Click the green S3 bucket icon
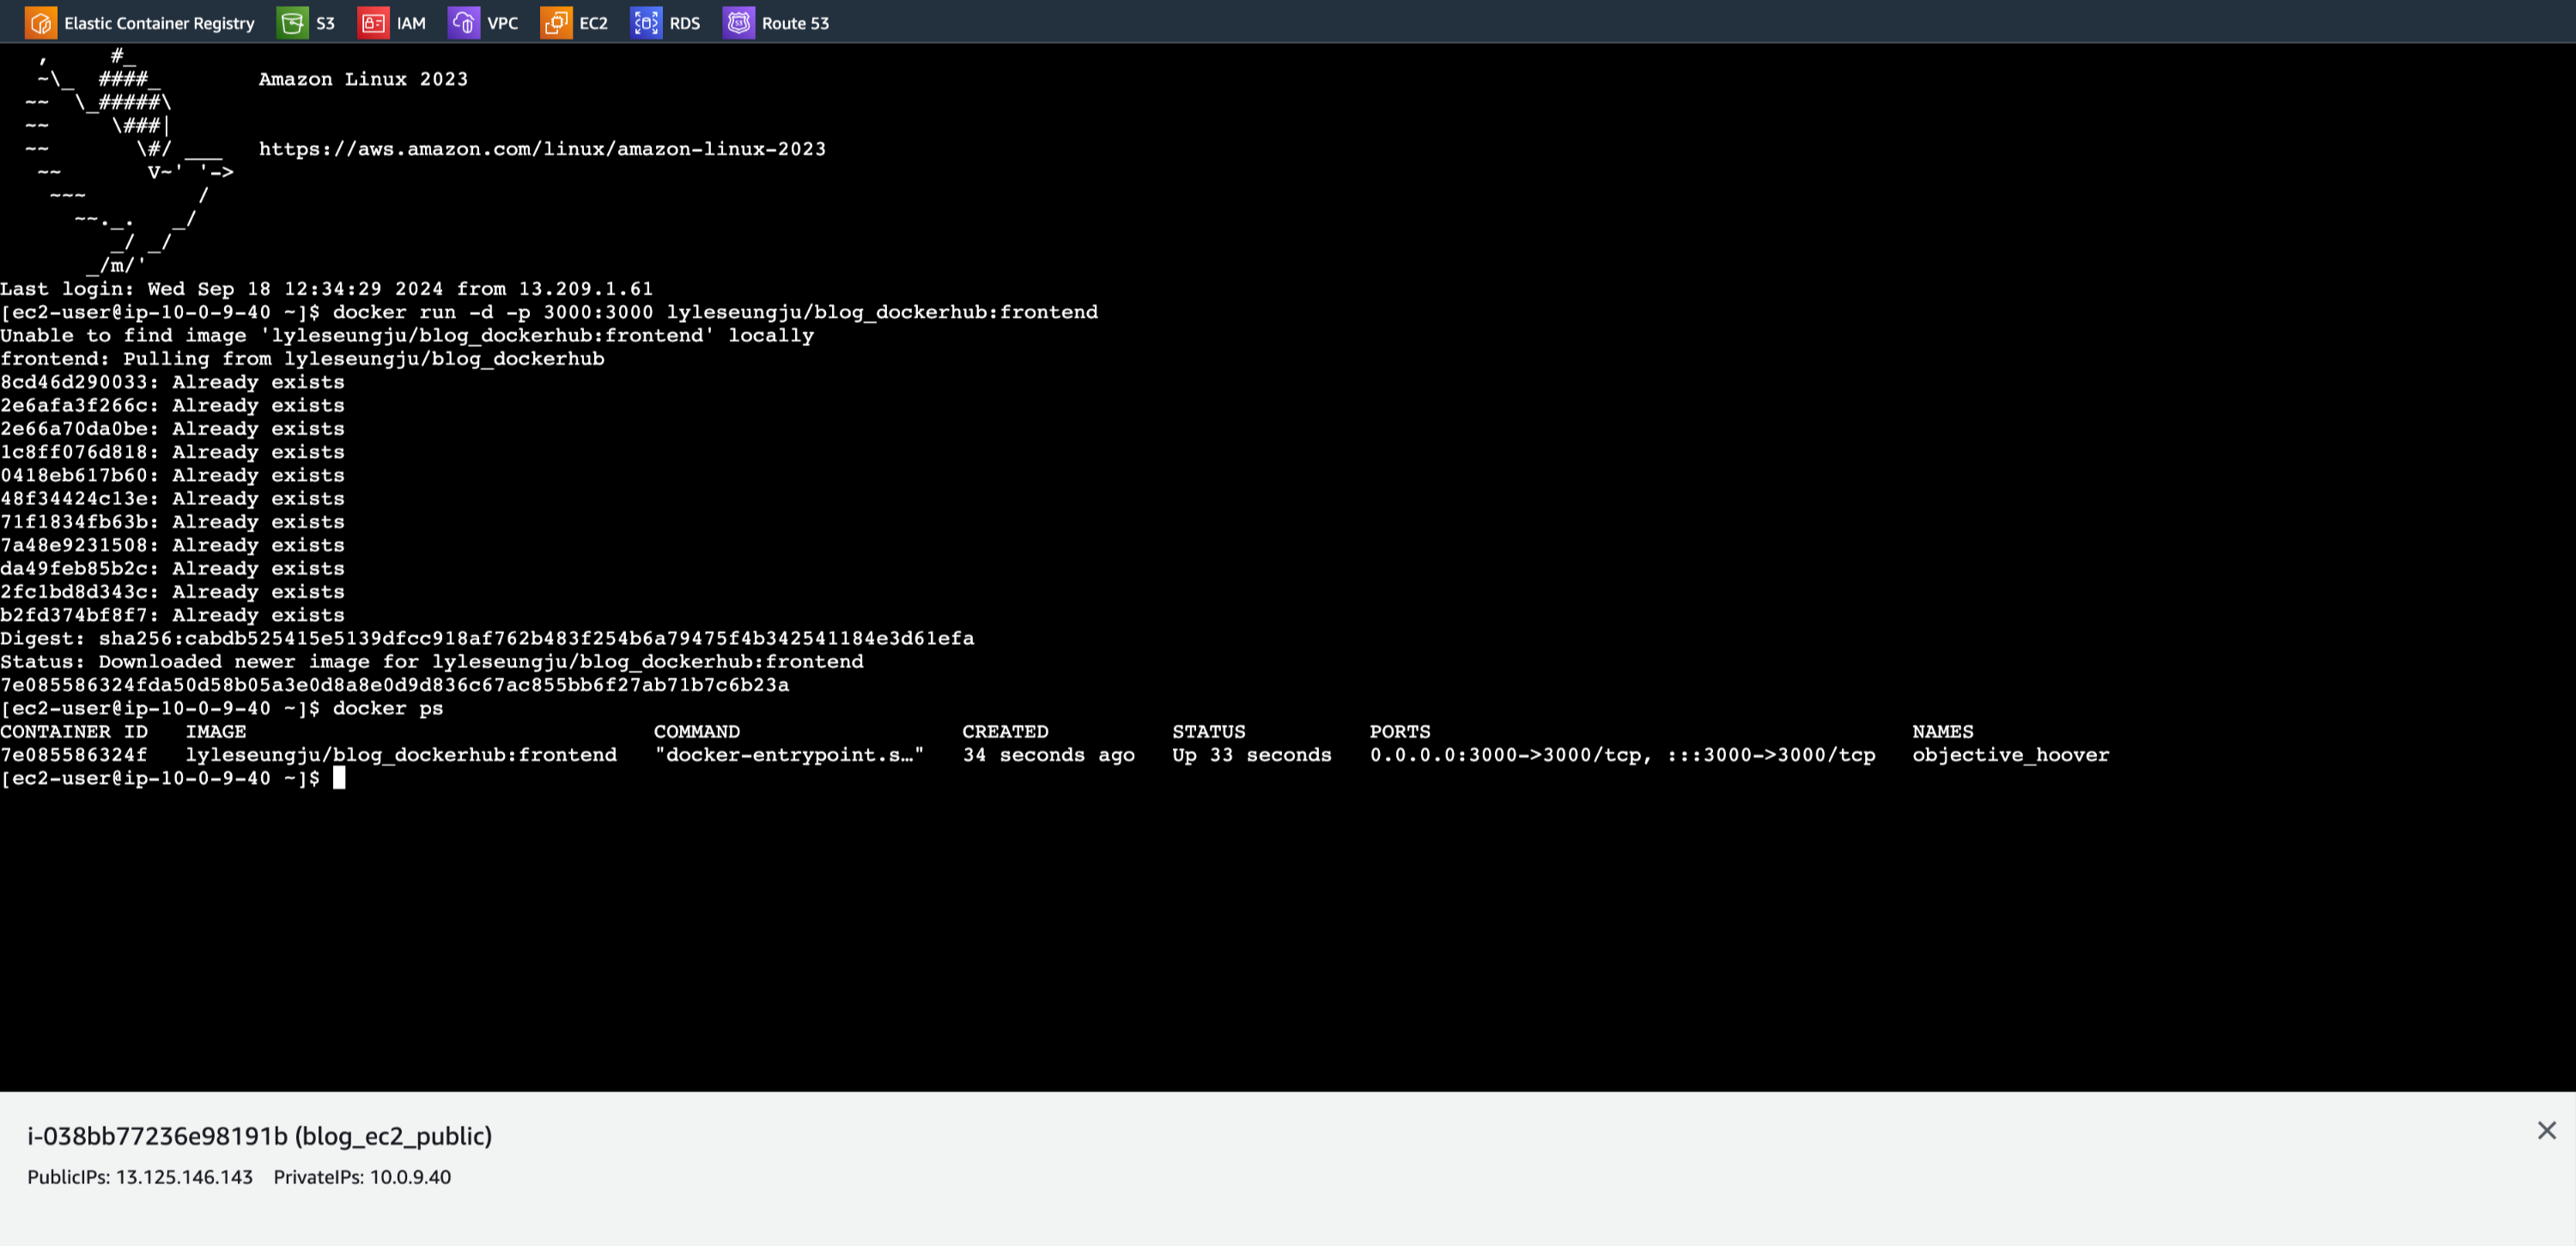This screenshot has height=1246, width=2576. (293, 23)
